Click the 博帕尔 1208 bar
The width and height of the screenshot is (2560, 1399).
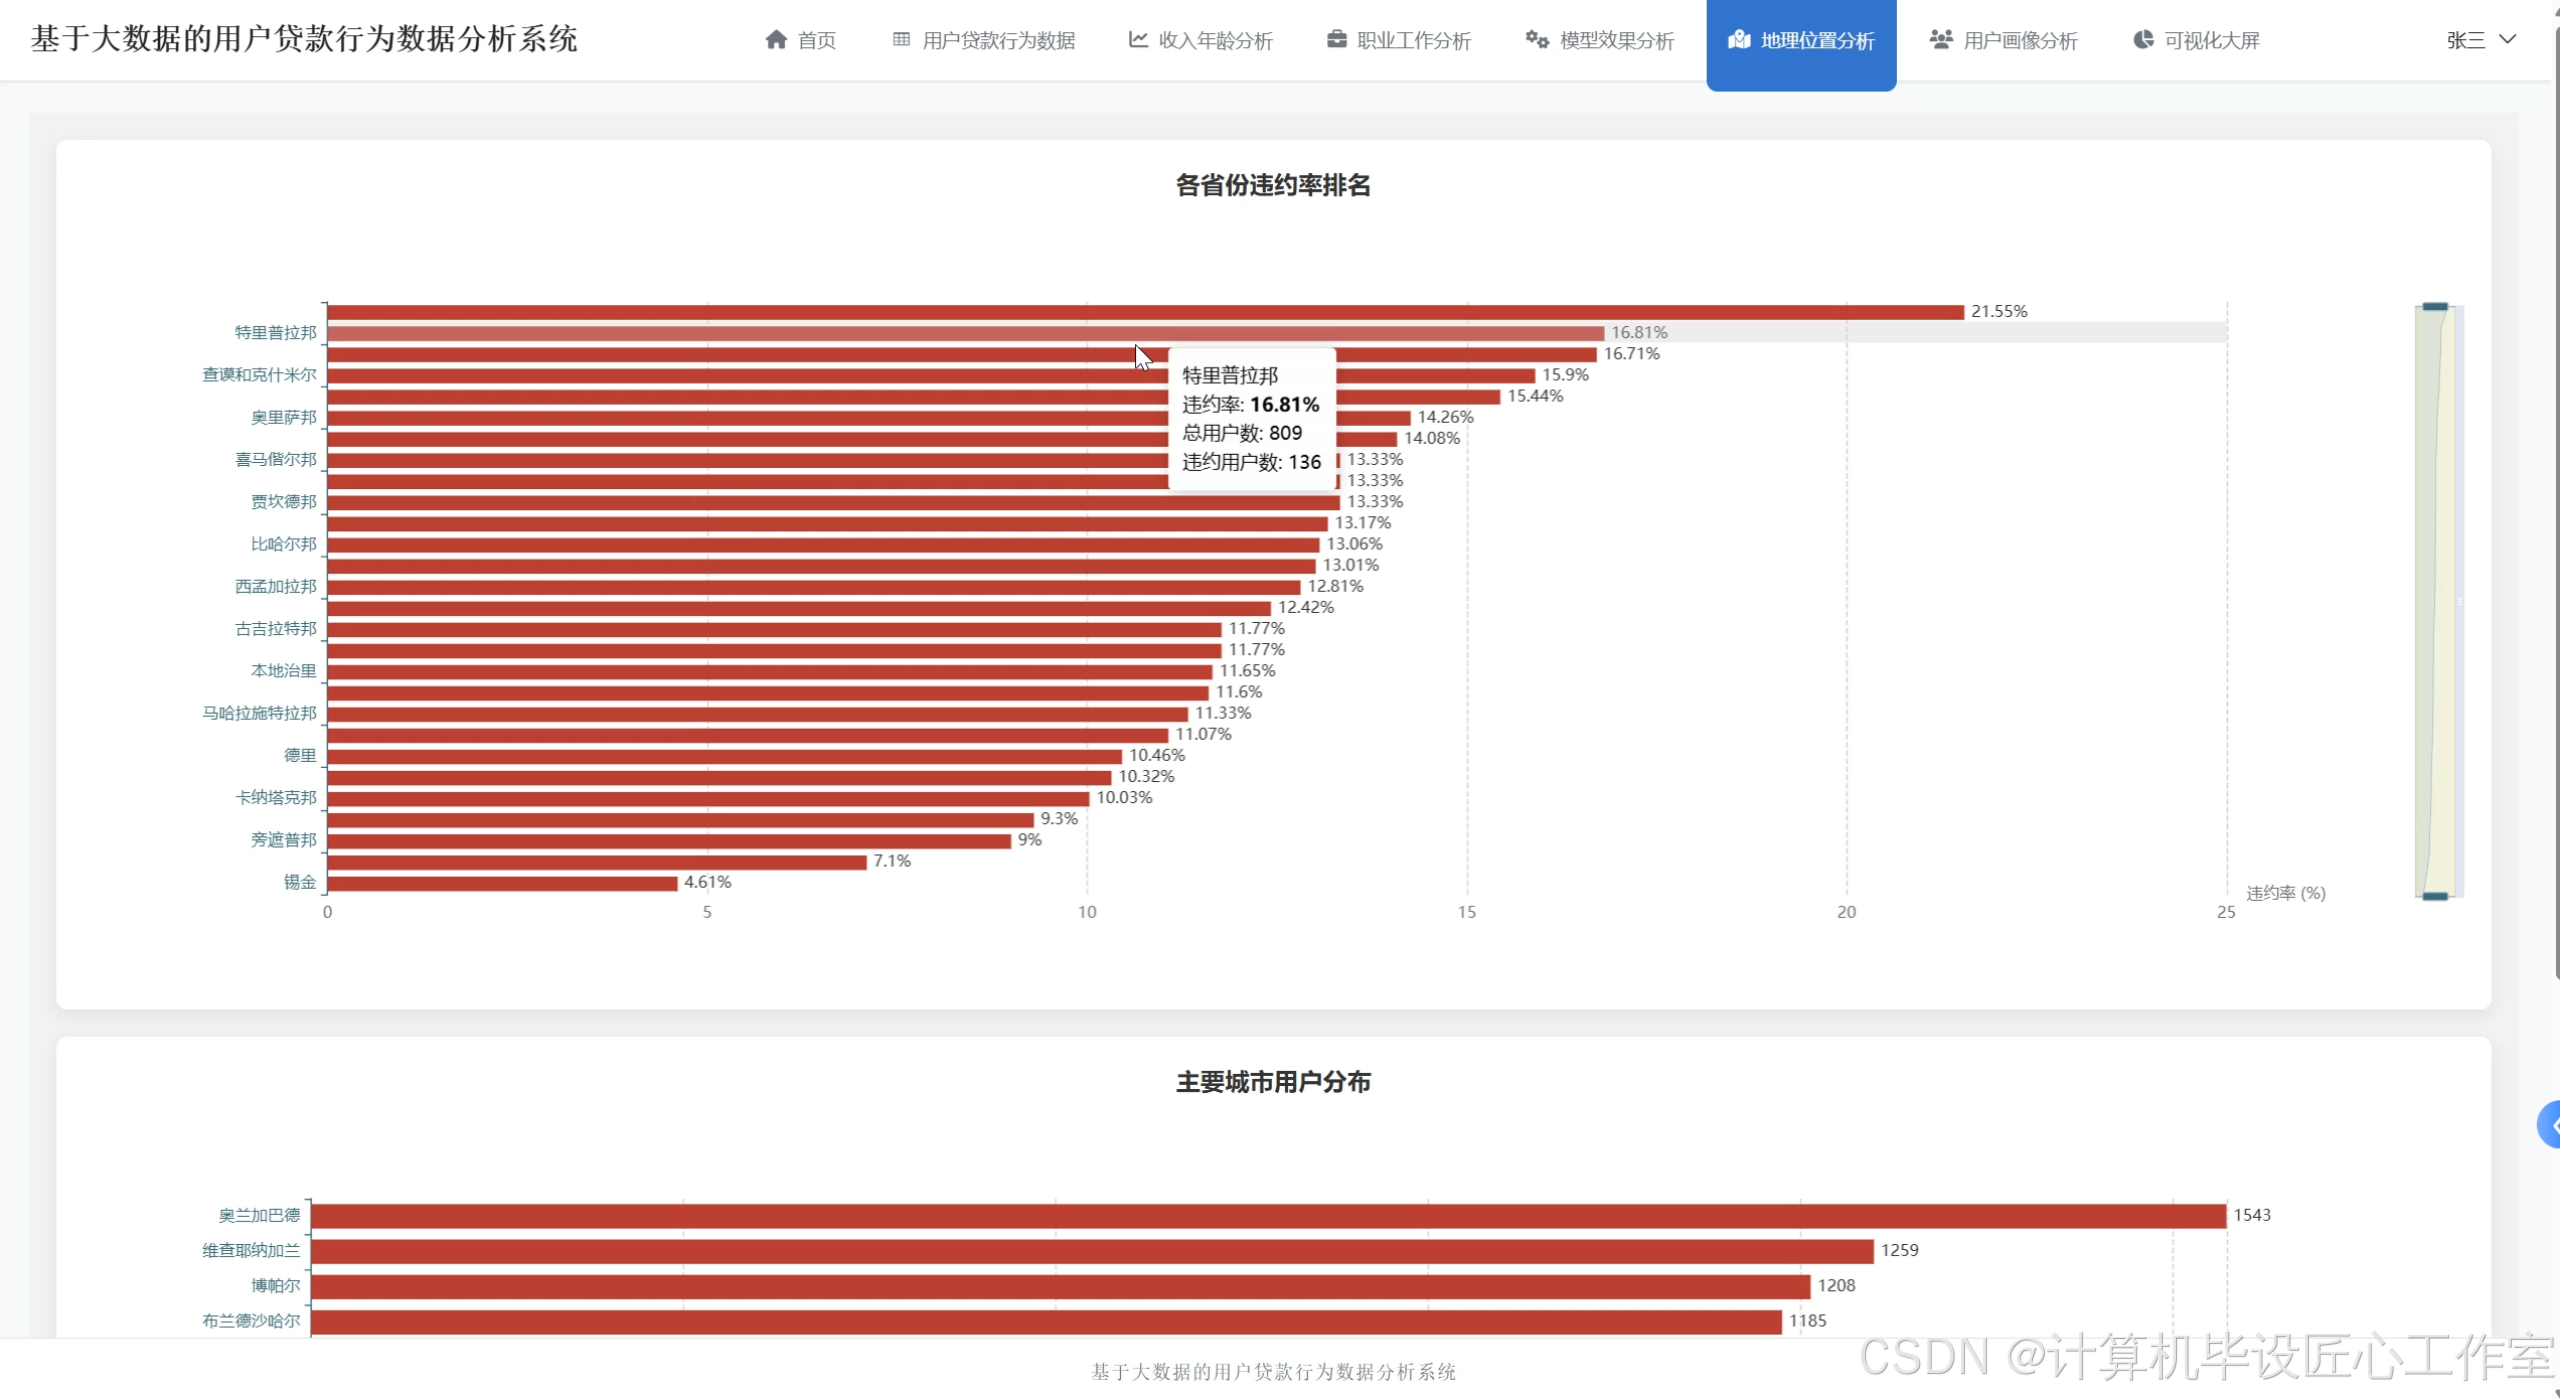tap(1061, 1286)
